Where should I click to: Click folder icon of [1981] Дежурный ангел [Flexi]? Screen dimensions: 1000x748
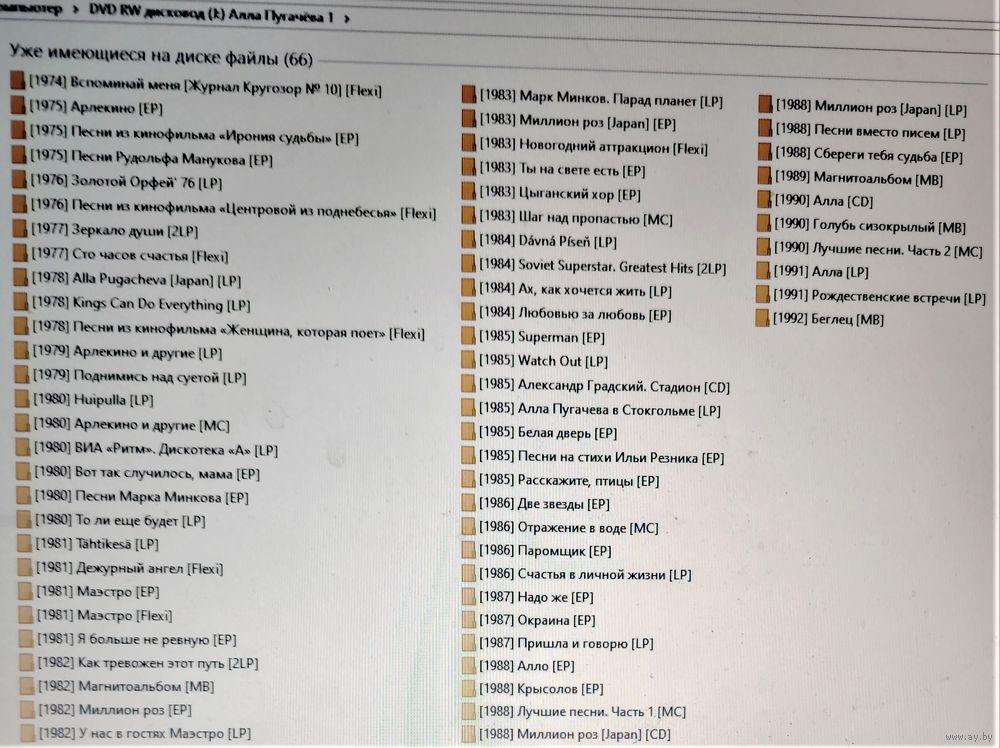25,567
